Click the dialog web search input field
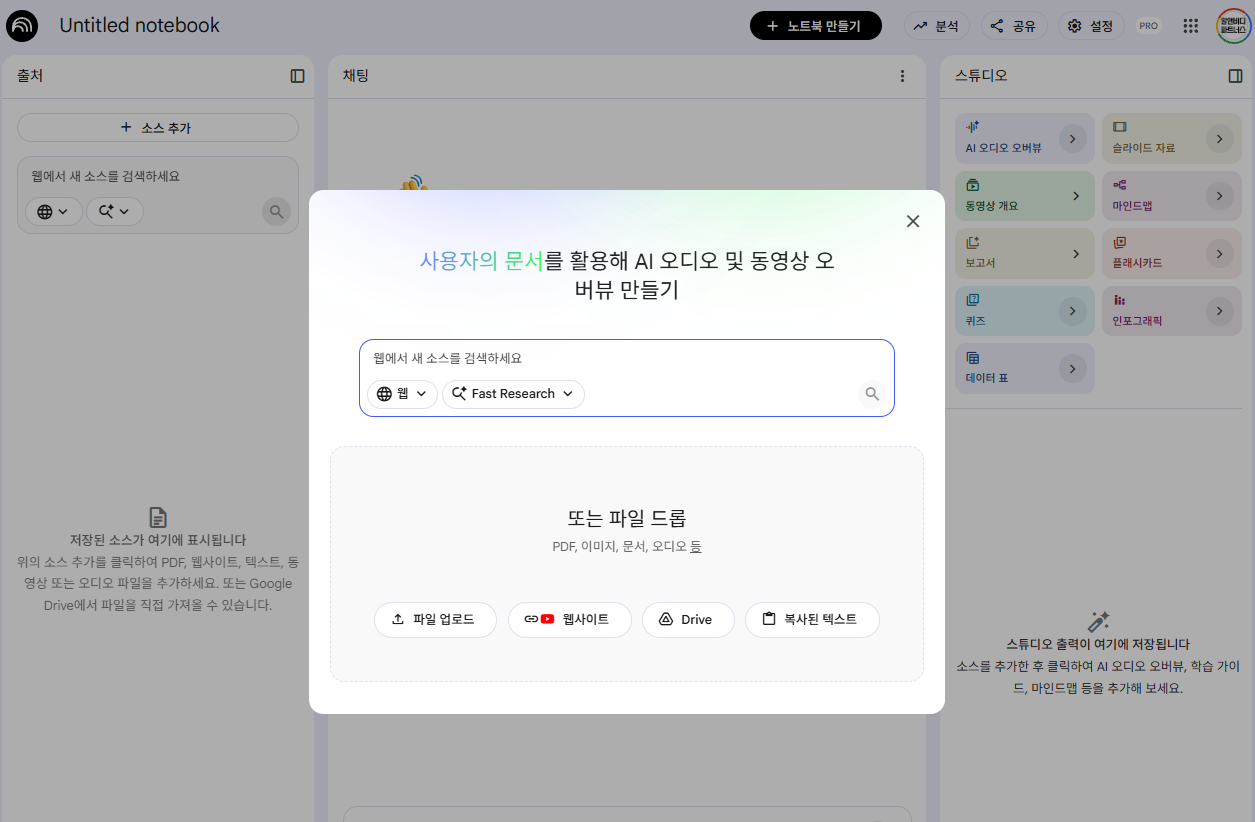This screenshot has width=1255, height=822. 627,358
